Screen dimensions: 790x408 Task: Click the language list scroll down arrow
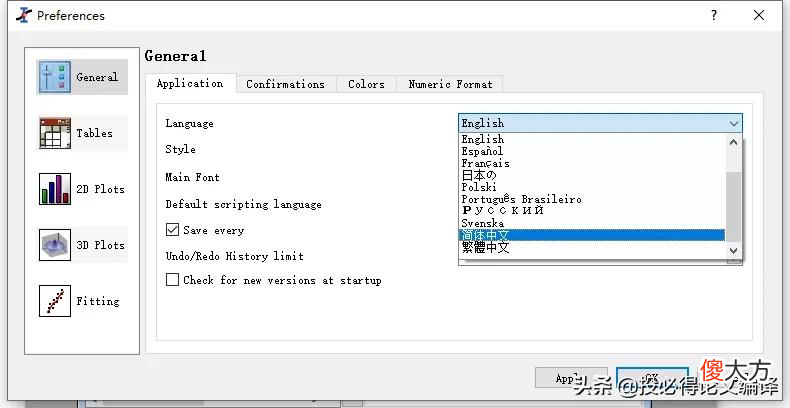(x=734, y=250)
